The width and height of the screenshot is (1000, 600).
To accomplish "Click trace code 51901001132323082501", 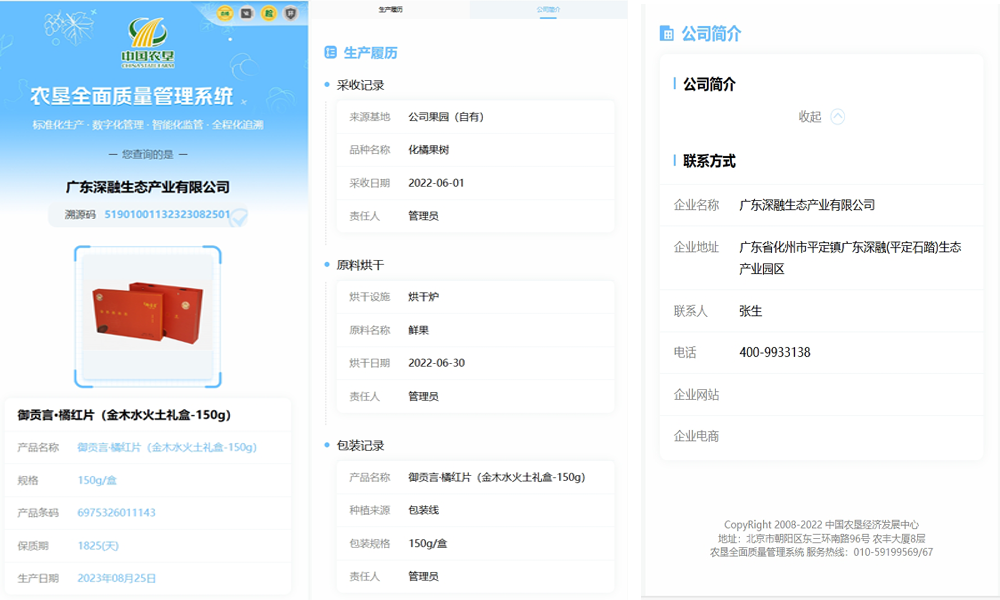I will pos(167,214).
